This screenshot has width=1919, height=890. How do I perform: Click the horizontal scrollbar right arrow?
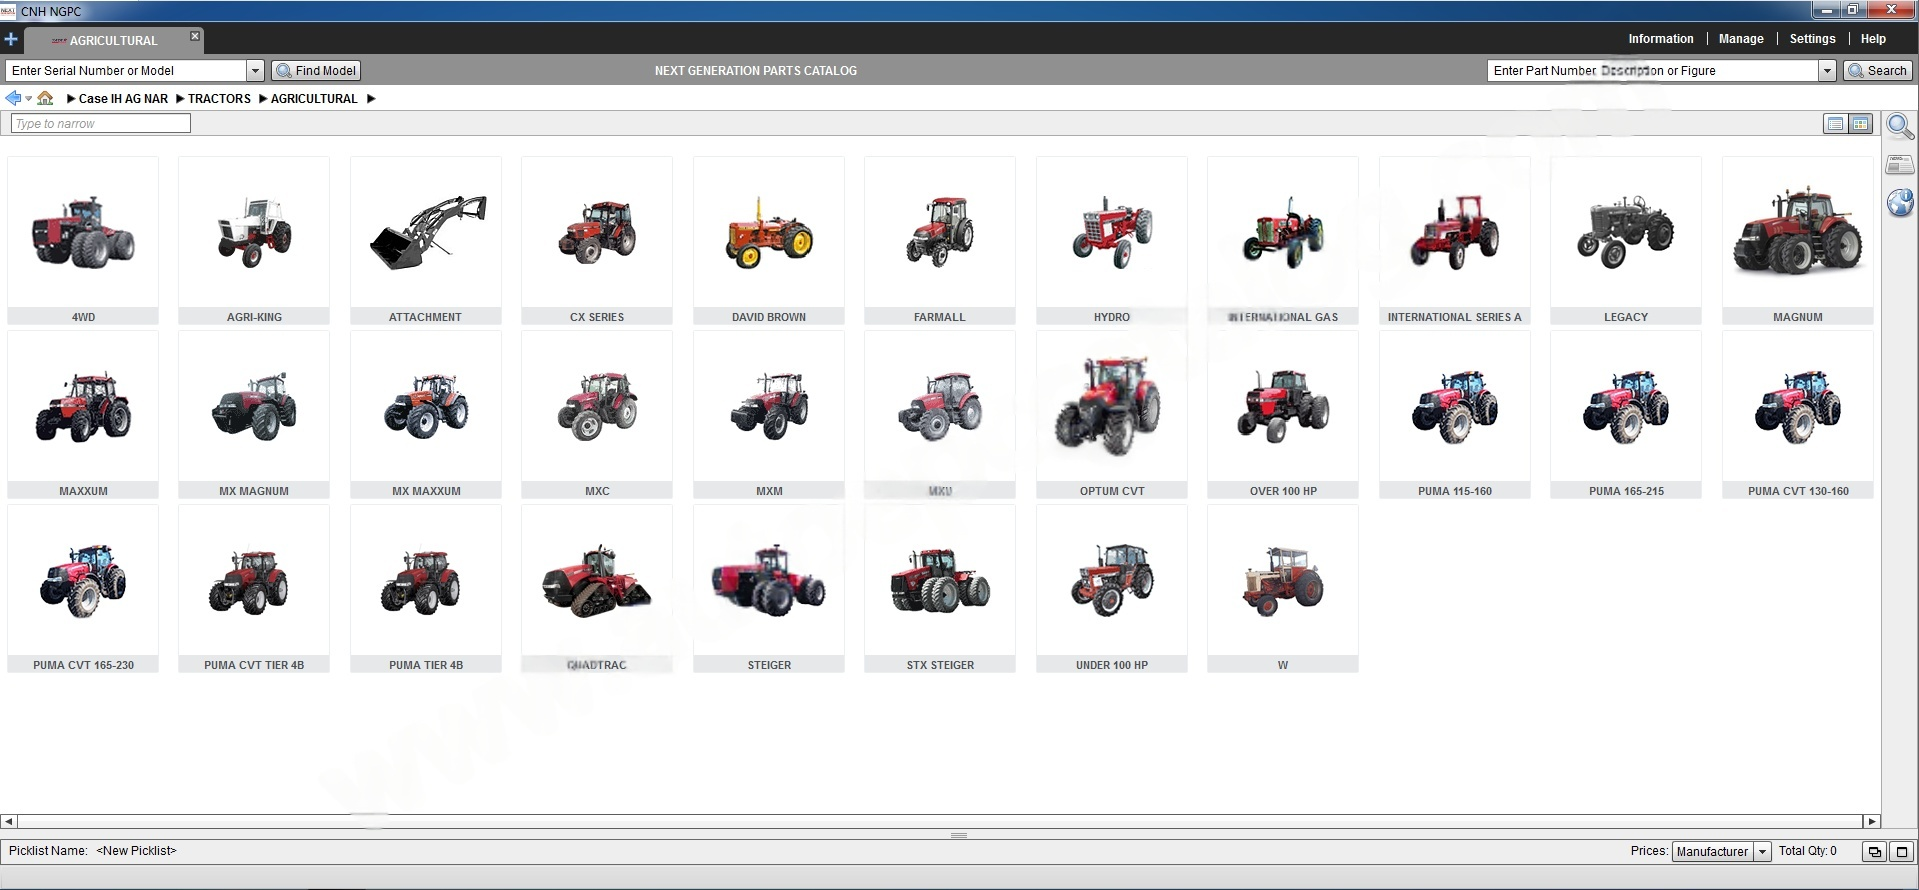(1871, 822)
